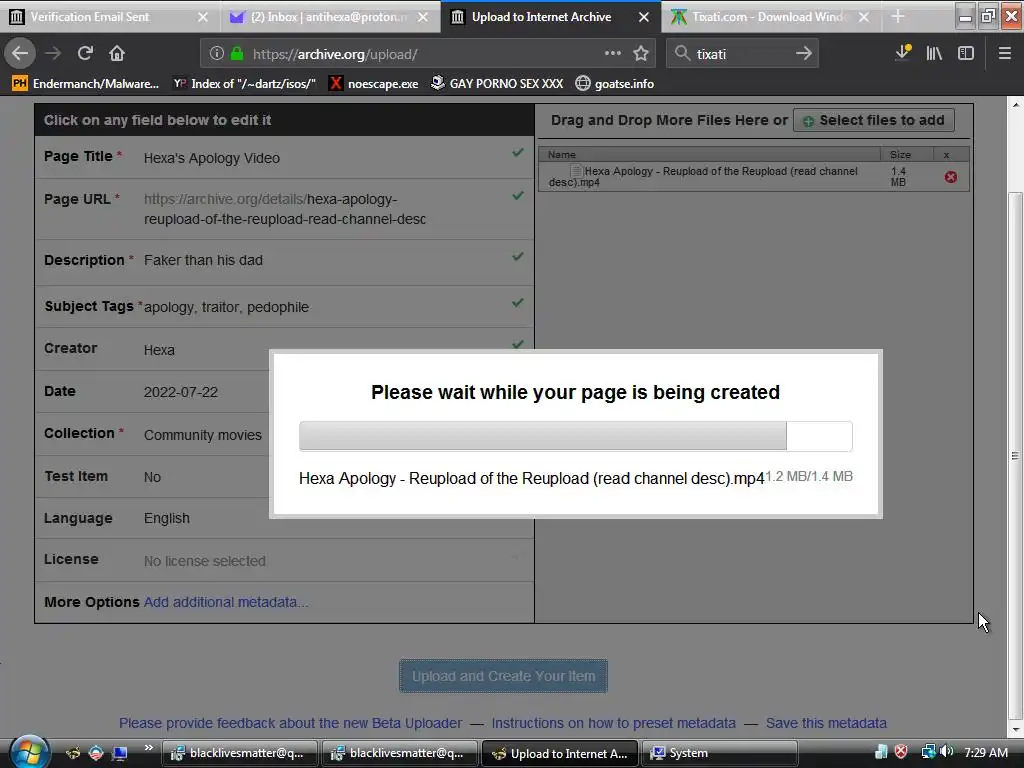Click the red security shield tray icon
Screen dimensions: 1024x768
(x=901, y=752)
